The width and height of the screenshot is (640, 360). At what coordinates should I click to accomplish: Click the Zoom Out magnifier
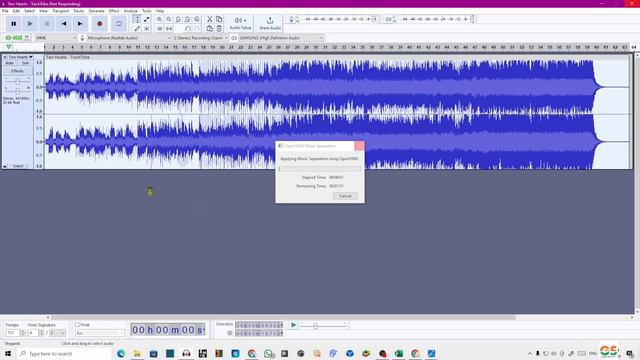pyautogui.click(x=169, y=20)
